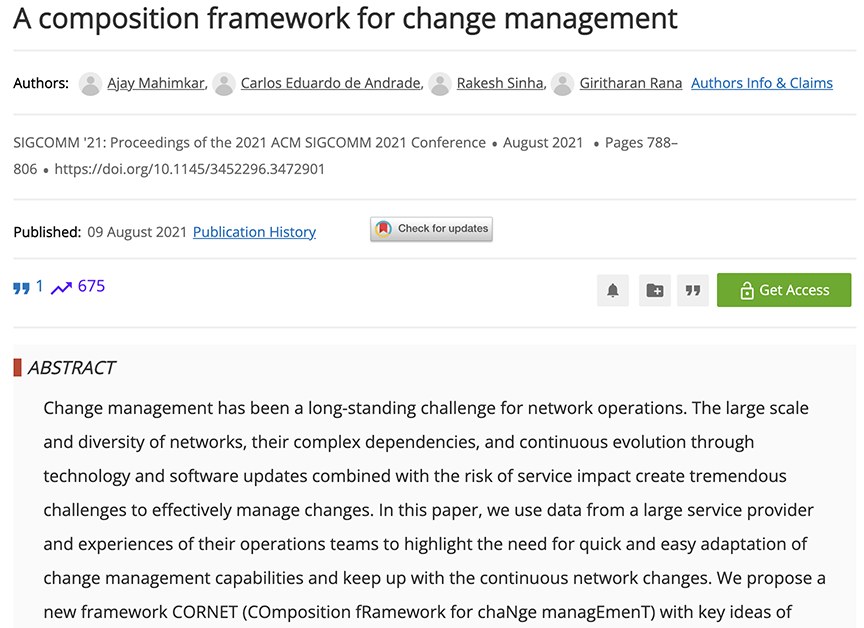864x628 pixels.
Task: Click the gray export citation quote icon
Action: (693, 290)
